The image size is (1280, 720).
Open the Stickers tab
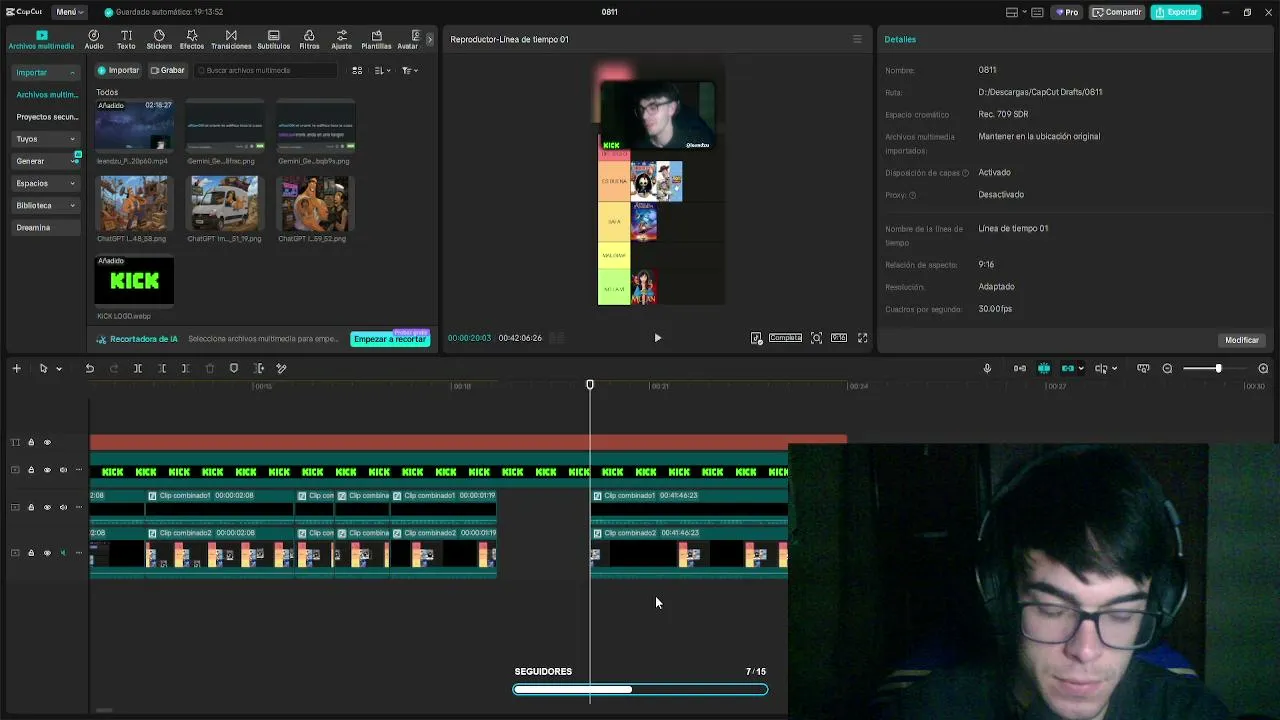[x=159, y=40]
